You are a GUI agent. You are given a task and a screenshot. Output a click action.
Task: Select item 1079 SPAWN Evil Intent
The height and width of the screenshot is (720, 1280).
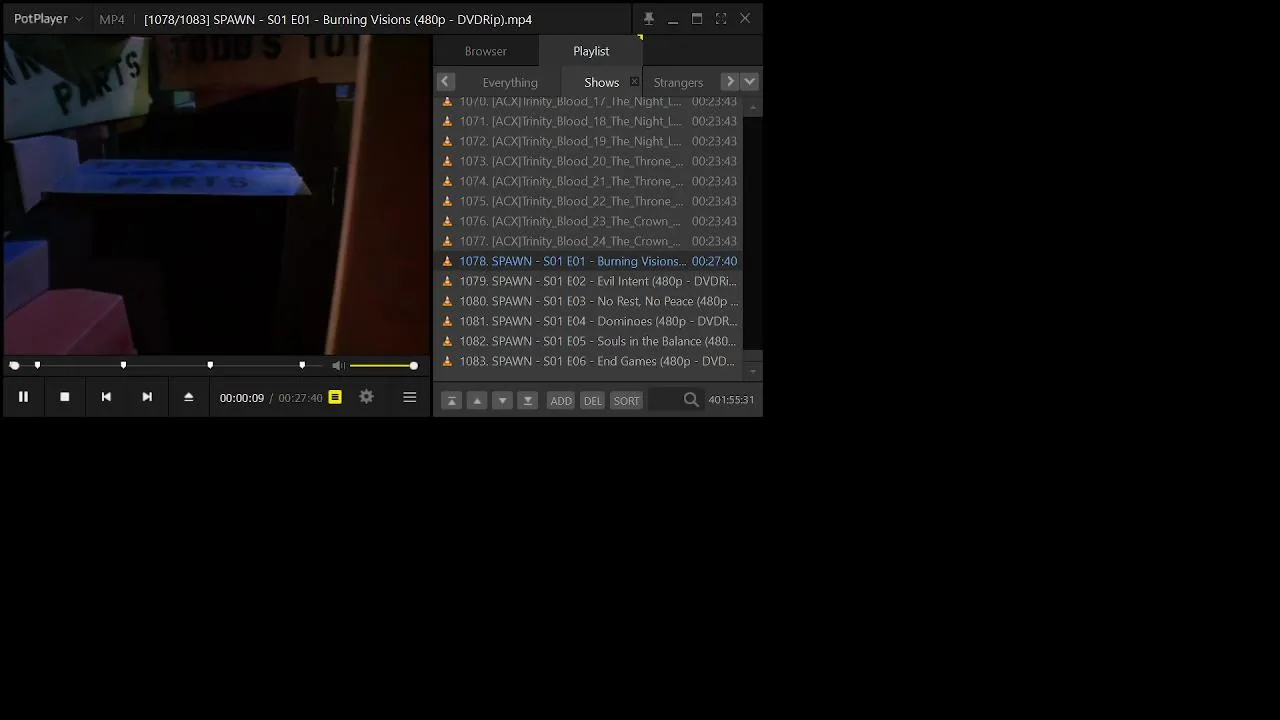(590, 281)
